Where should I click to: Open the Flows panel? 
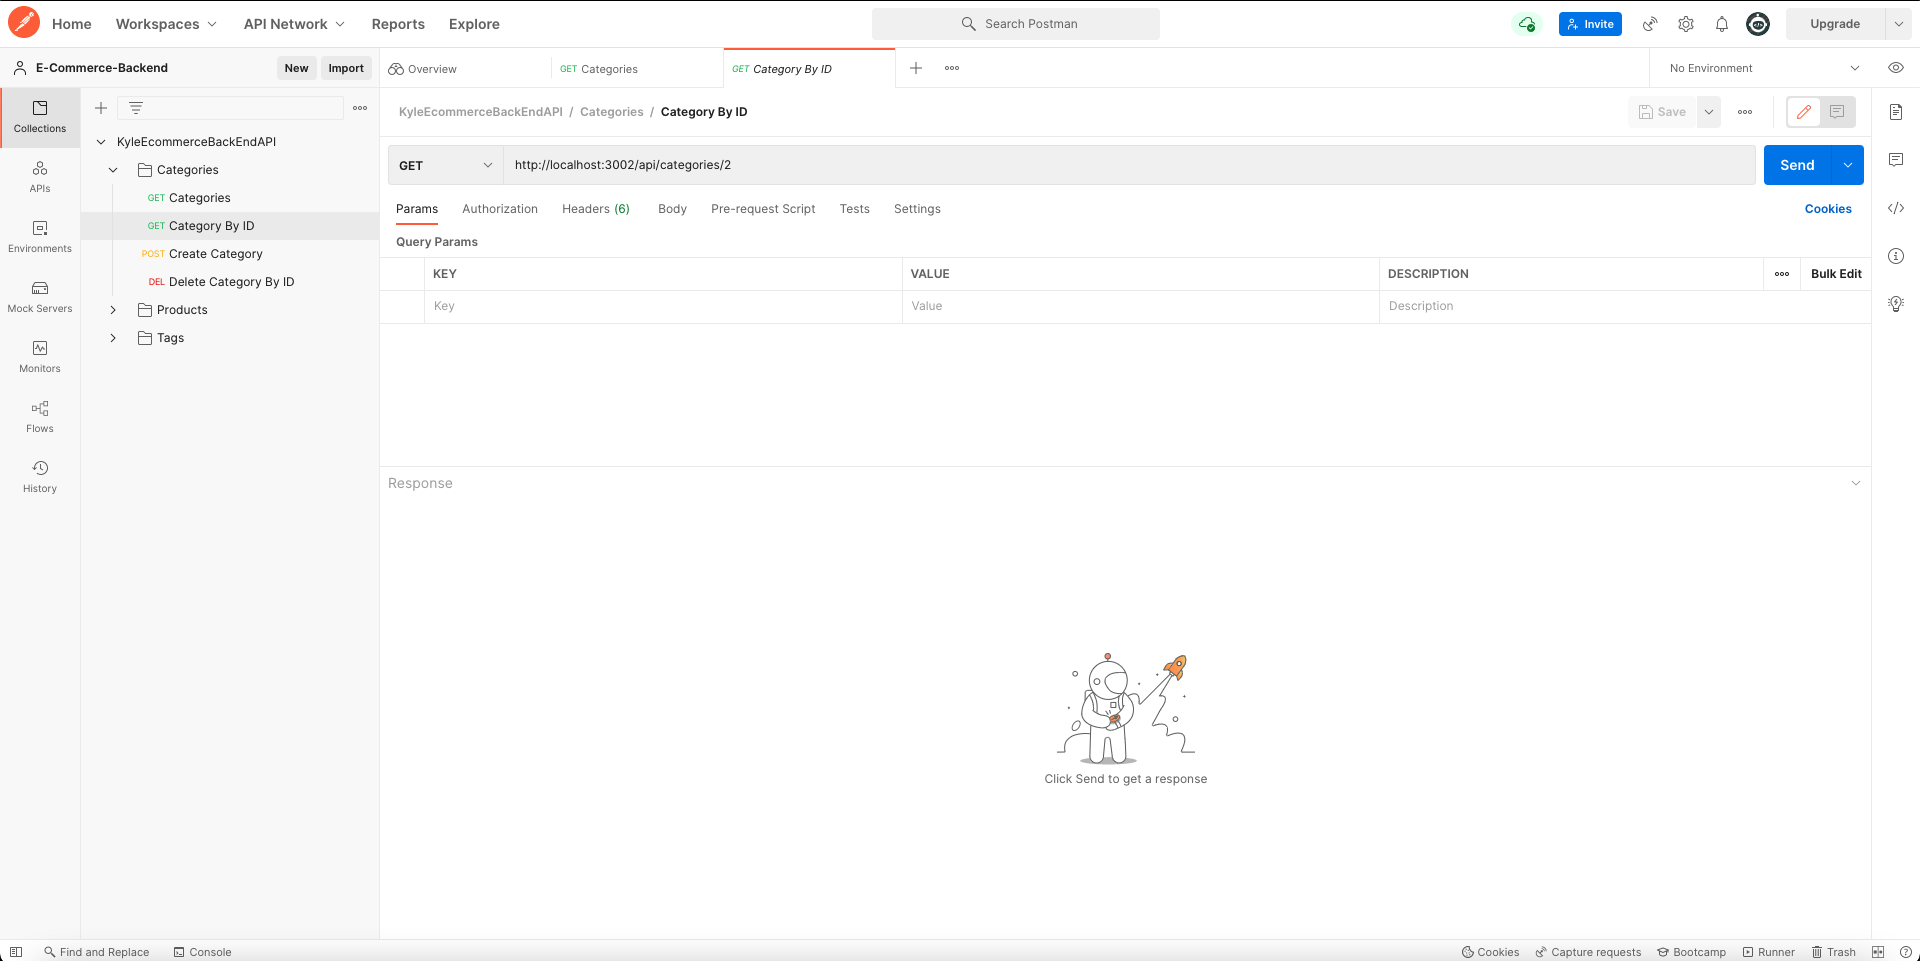(39, 416)
